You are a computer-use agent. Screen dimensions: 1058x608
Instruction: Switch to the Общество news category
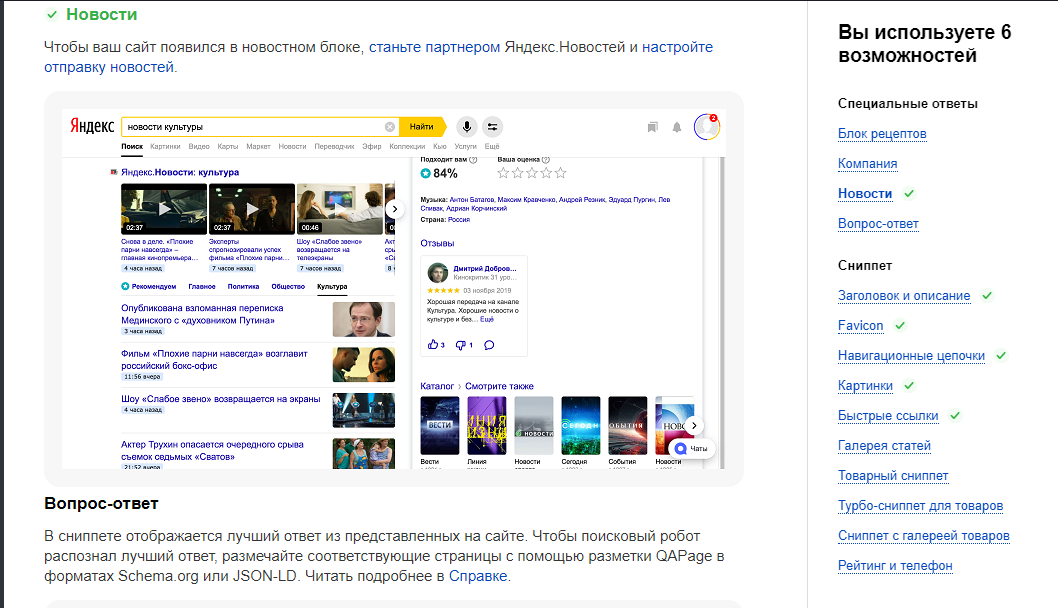pyautogui.click(x=288, y=287)
